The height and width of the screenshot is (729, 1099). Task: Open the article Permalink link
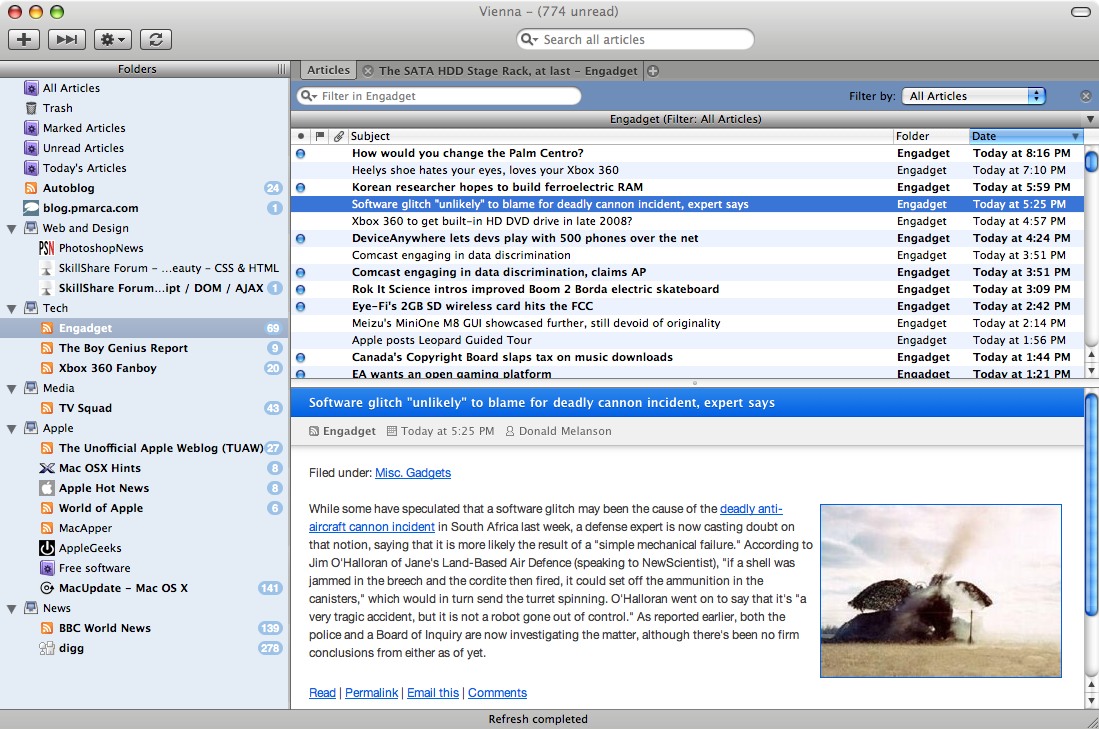click(x=371, y=693)
